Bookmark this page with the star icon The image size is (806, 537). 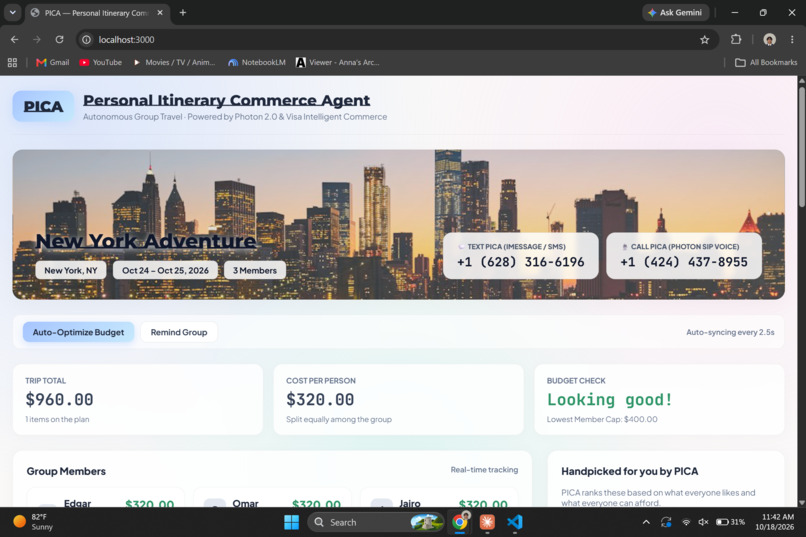[x=704, y=40]
